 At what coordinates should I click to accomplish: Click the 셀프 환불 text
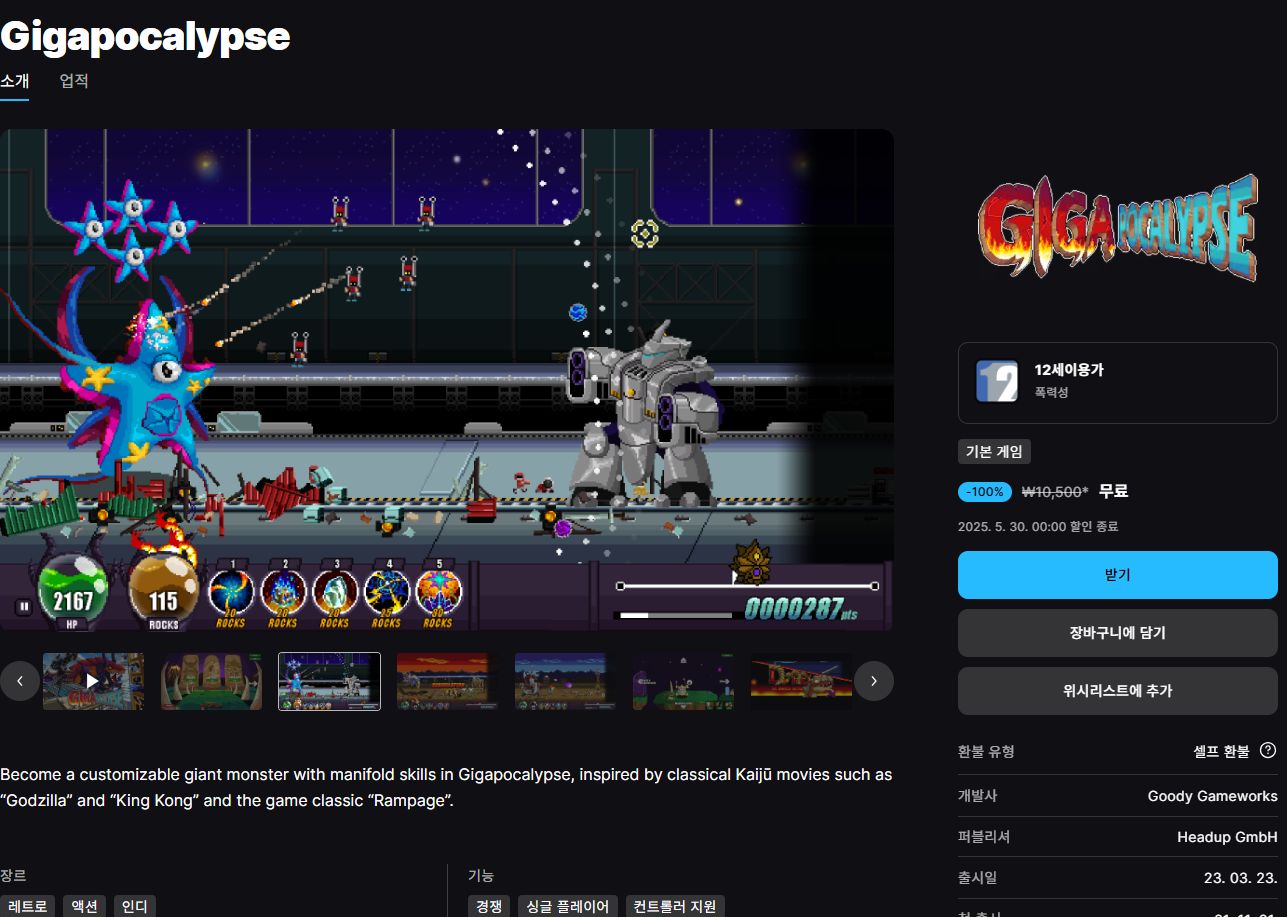(1221, 751)
